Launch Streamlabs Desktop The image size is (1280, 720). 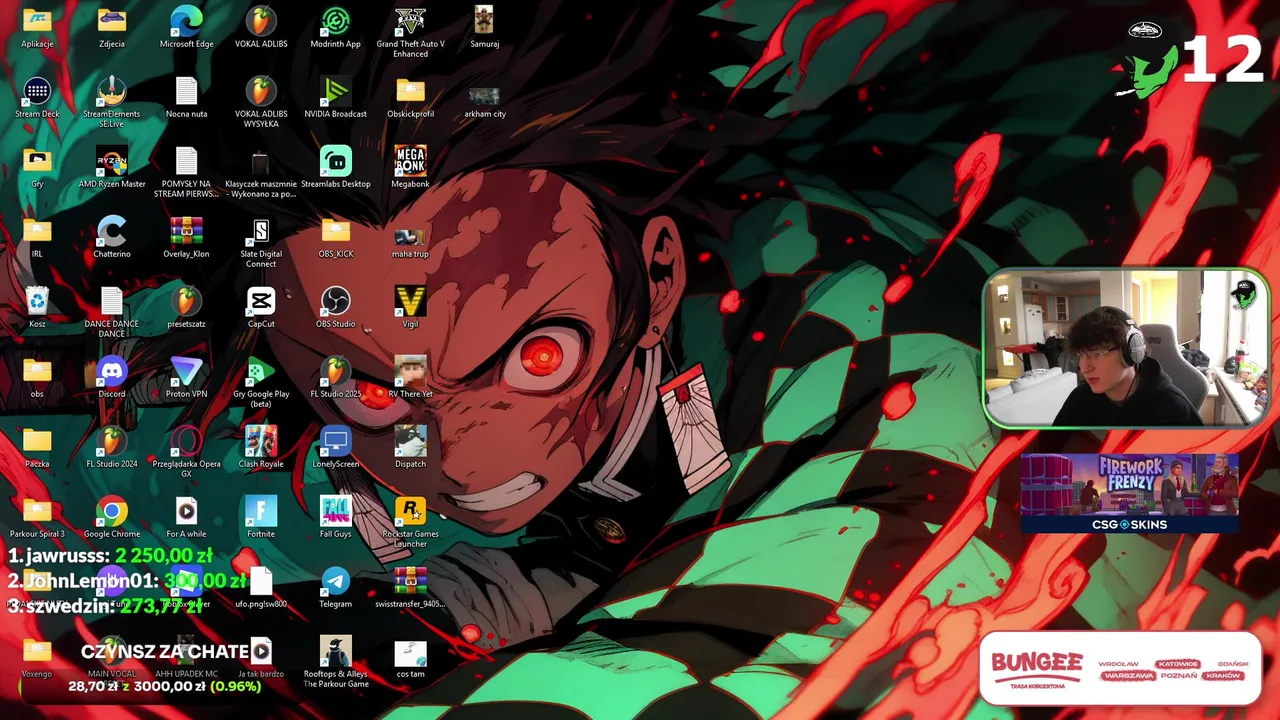coord(336,168)
